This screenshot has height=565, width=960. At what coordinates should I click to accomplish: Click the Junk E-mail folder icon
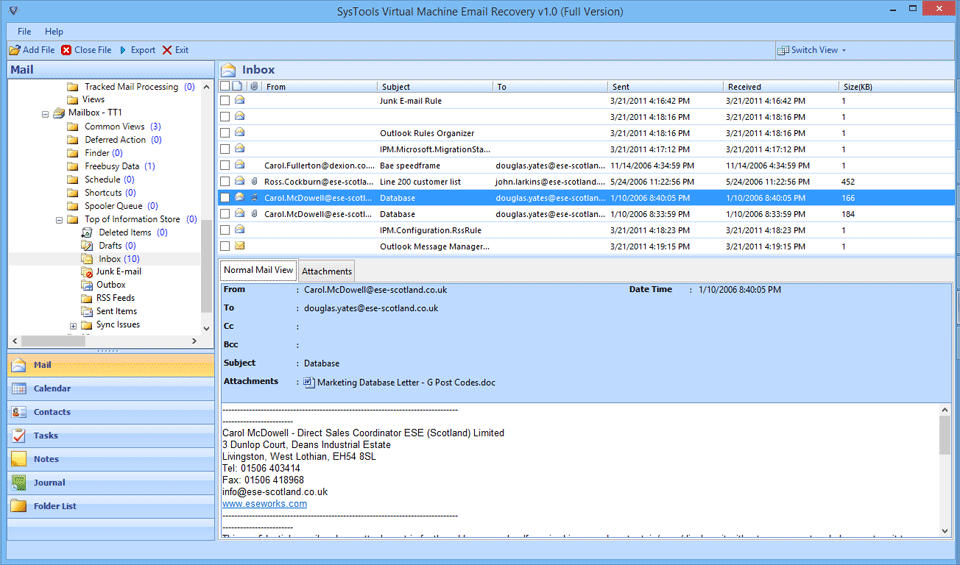coord(87,272)
